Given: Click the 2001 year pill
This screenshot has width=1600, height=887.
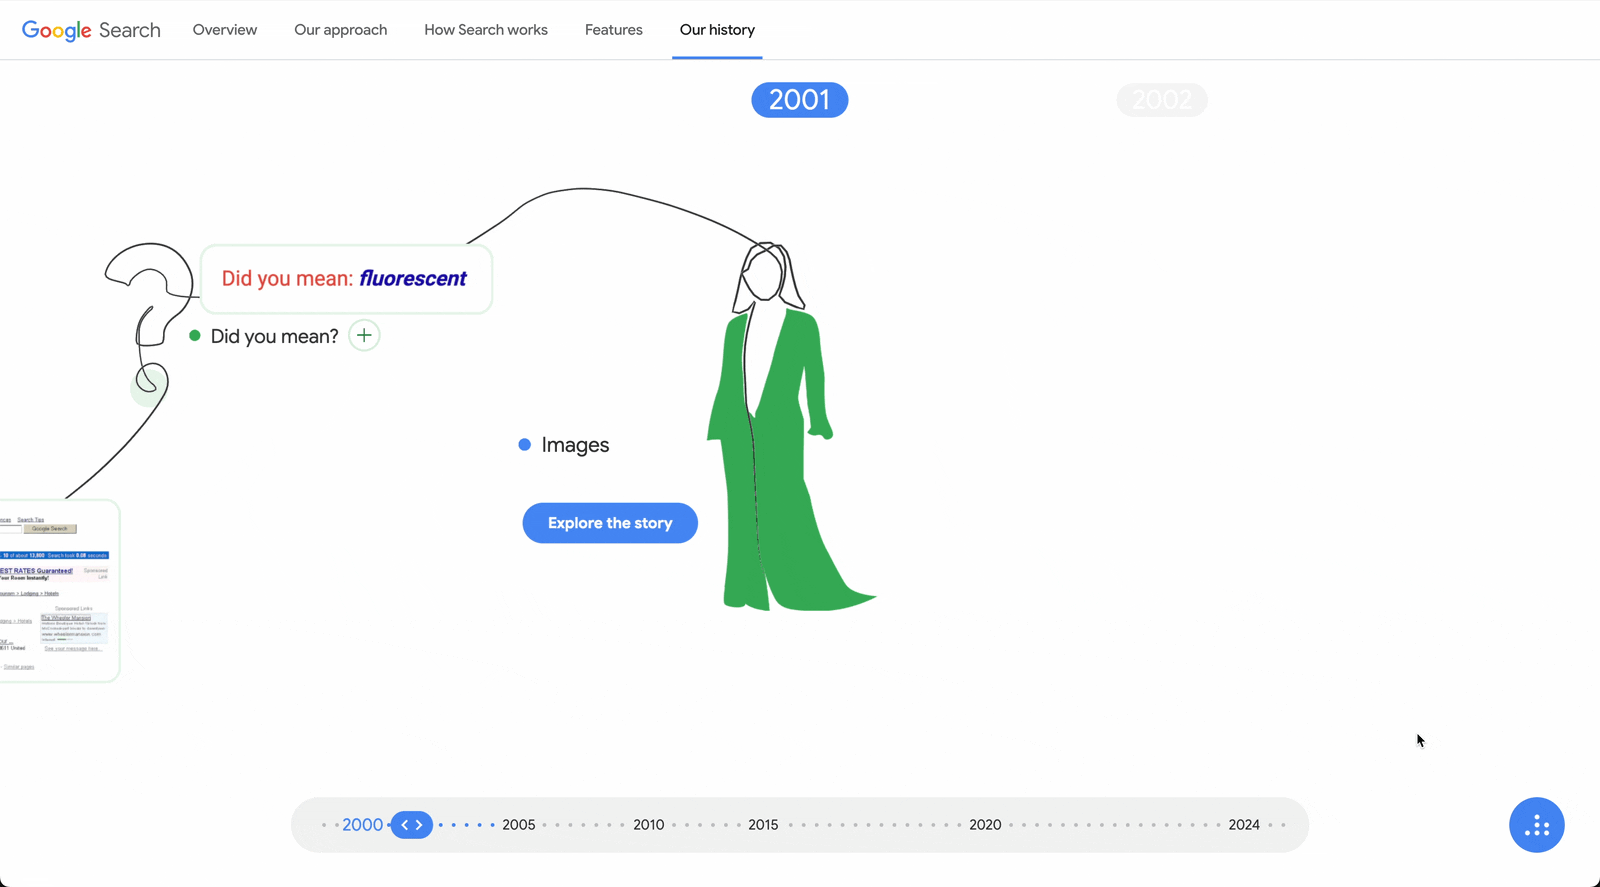Looking at the screenshot, I should click(x=800, y=100).
